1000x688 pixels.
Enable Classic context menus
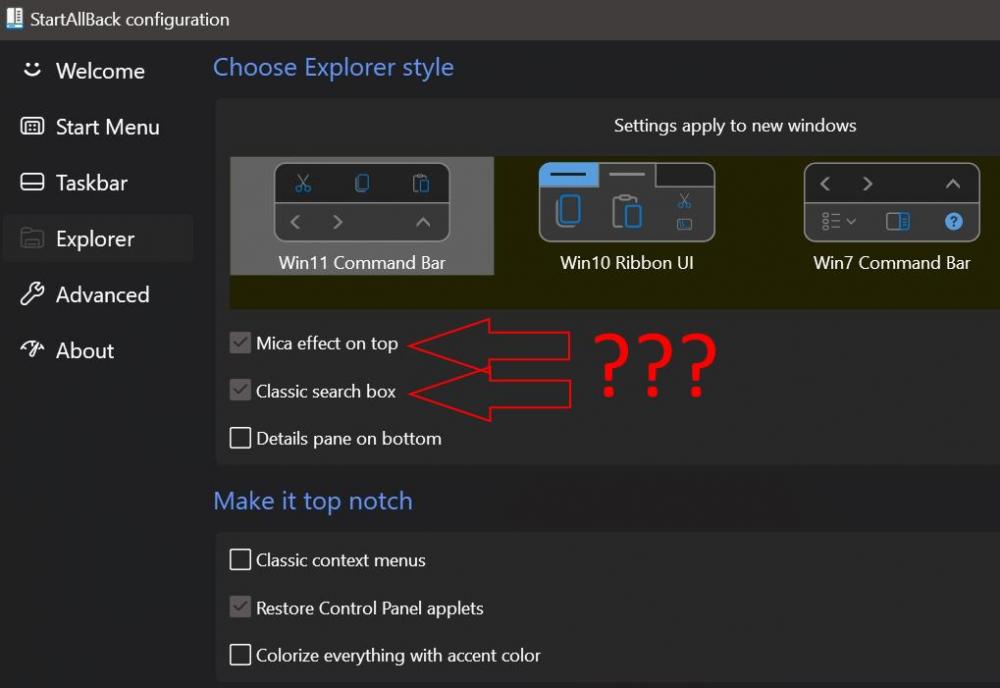tap(240, 560)
